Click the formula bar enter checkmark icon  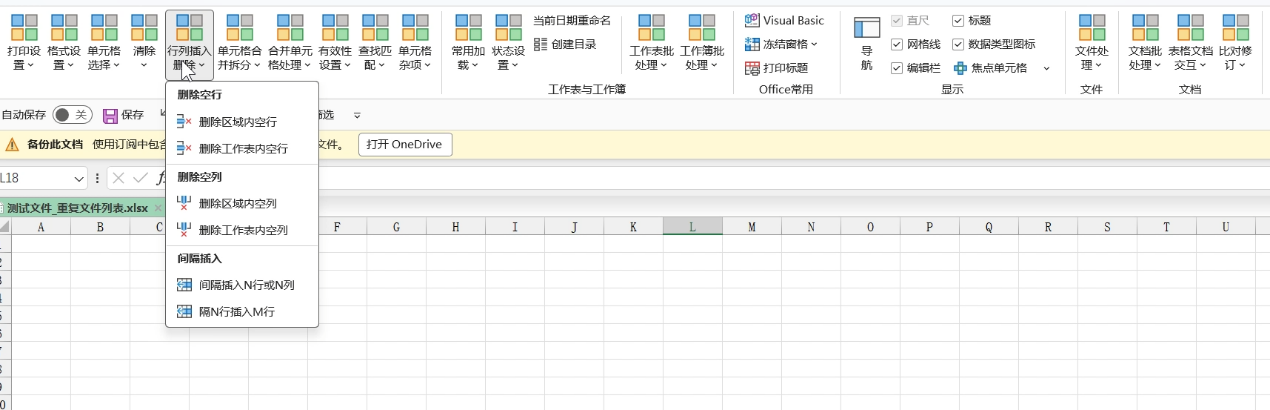[141, 178]
